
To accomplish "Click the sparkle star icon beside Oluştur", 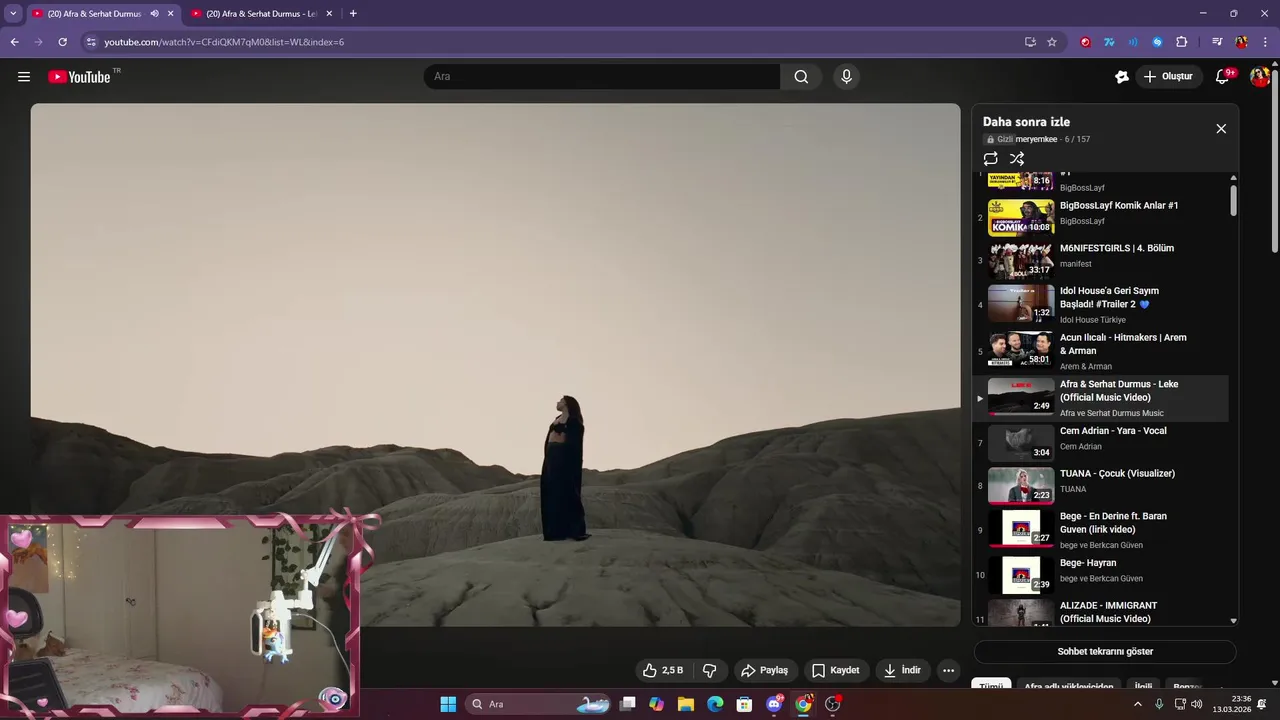I will pyautogui.click(x=1122, y=77).
